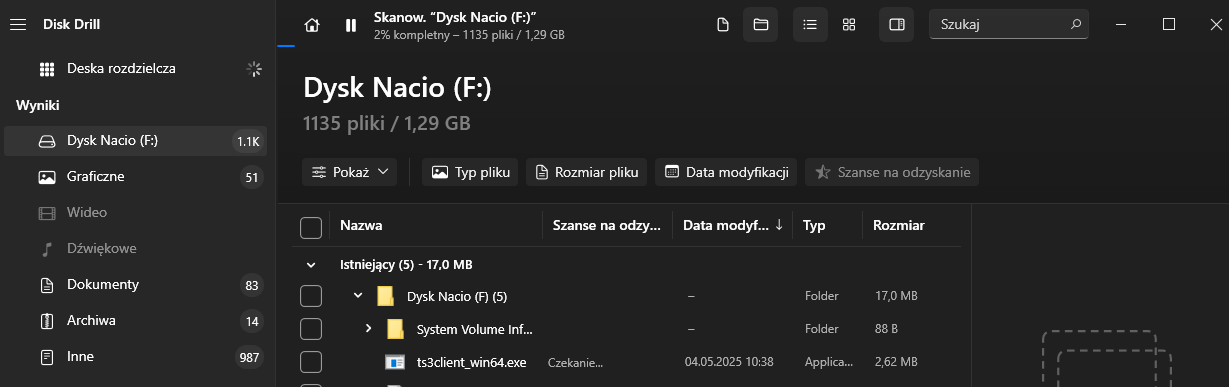Select grid thumbnails view layout

(848, 25)
